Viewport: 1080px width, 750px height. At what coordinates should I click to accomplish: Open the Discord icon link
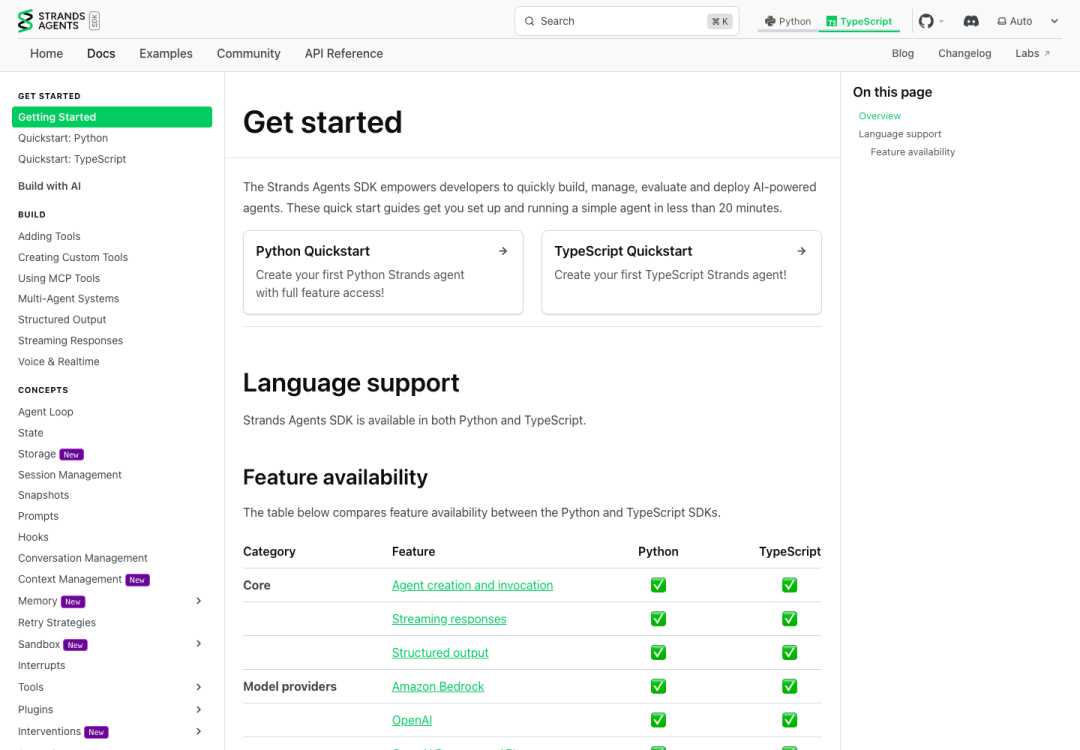pyautogui.click(x=970, y=21)
